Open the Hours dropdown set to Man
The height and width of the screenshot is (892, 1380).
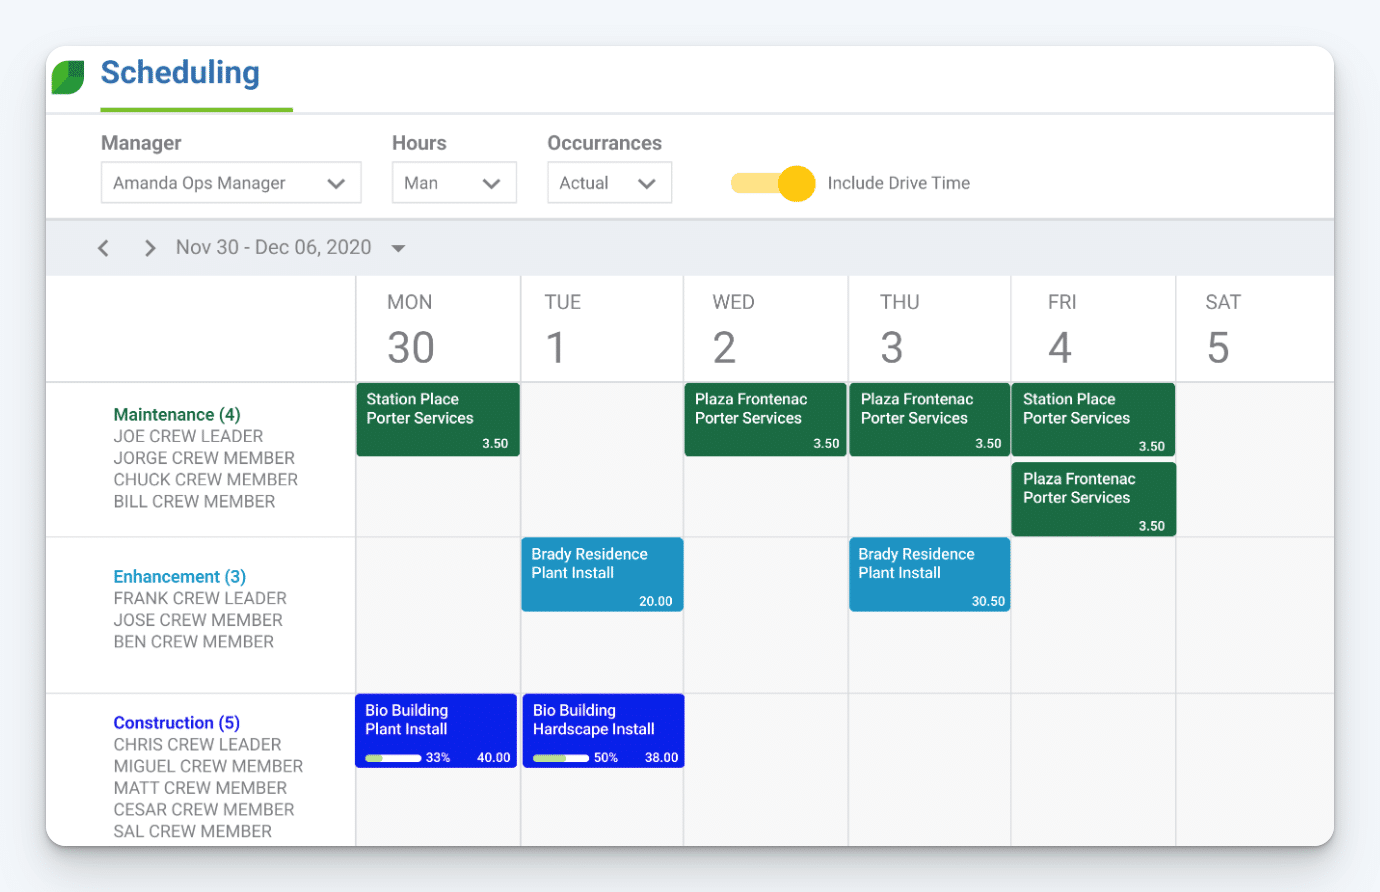click(x=454, y=183)
